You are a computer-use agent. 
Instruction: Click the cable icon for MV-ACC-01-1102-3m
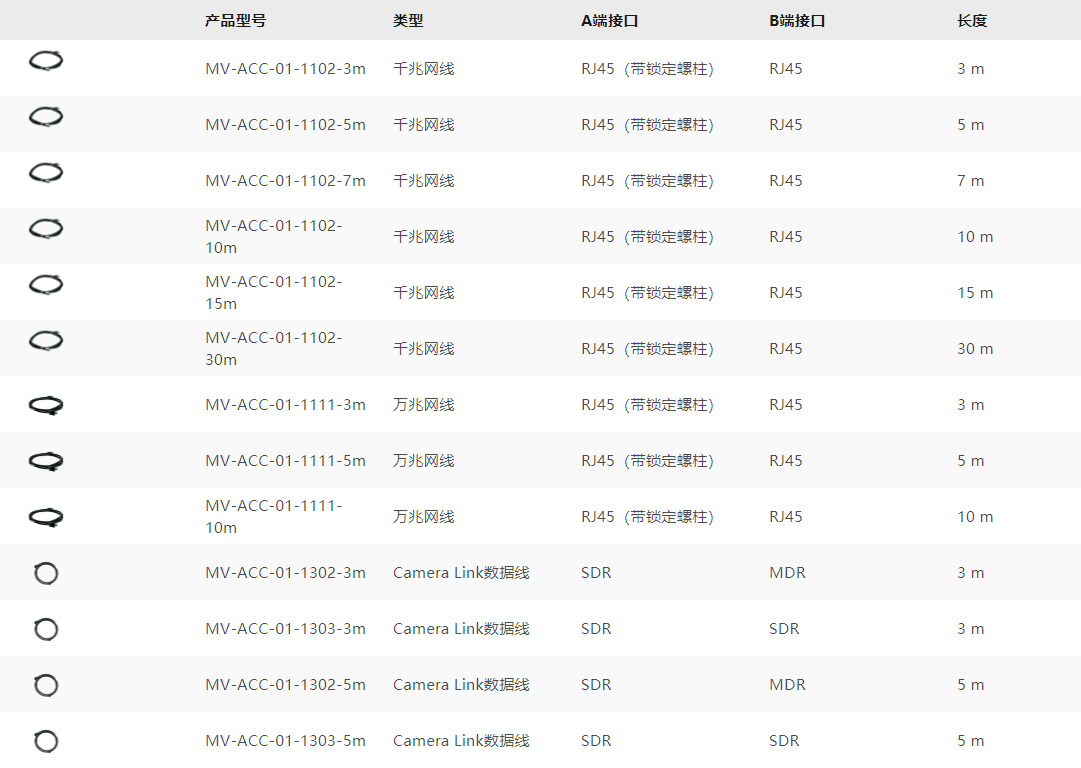click(x=45, y=62)
